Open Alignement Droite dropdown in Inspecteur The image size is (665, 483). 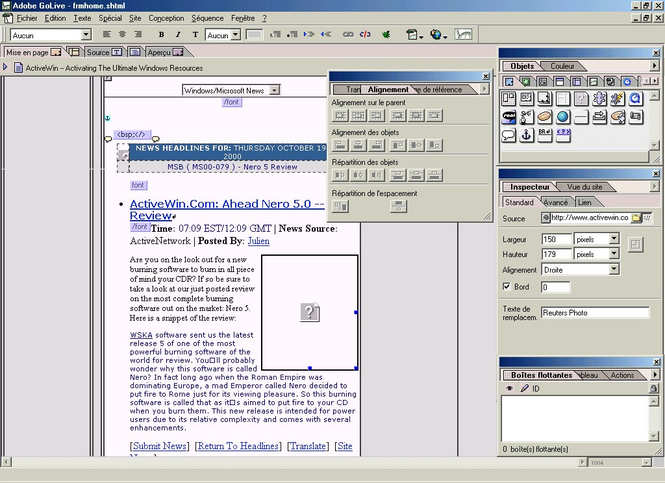[x=614, y=269]
